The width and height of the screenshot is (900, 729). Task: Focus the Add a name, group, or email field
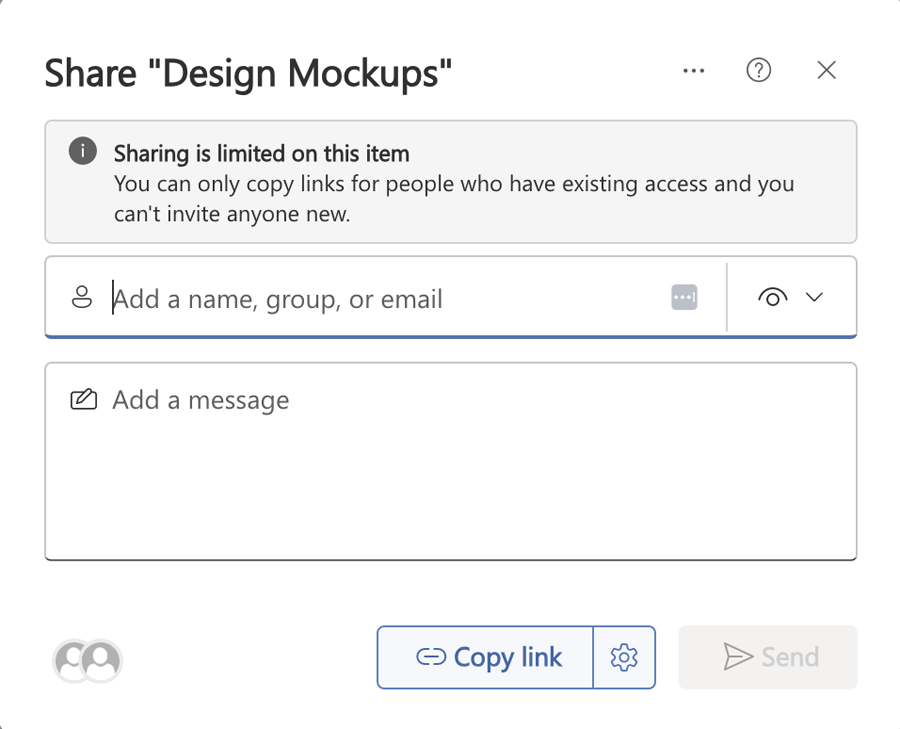385,298
